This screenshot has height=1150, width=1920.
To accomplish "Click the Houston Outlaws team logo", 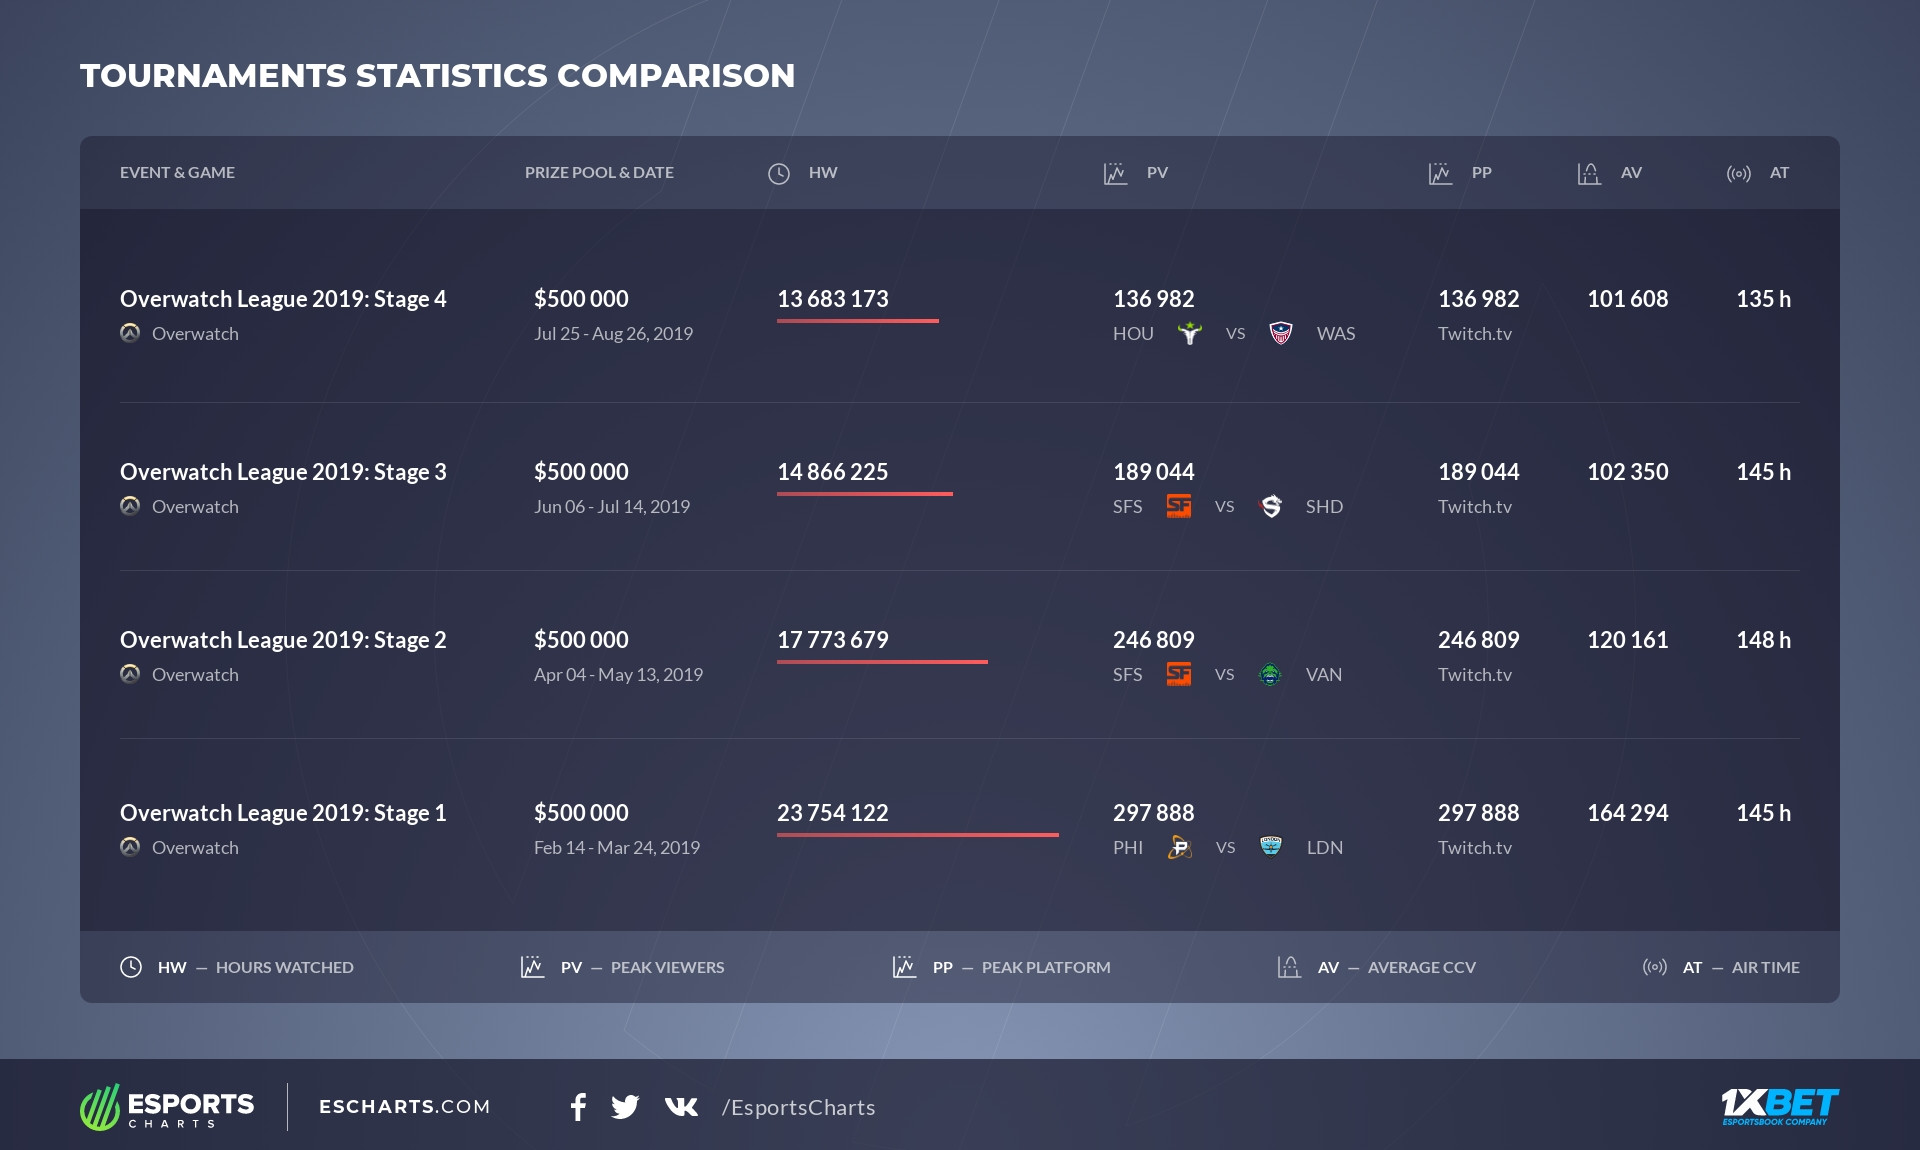I will tap(1189, 334).
